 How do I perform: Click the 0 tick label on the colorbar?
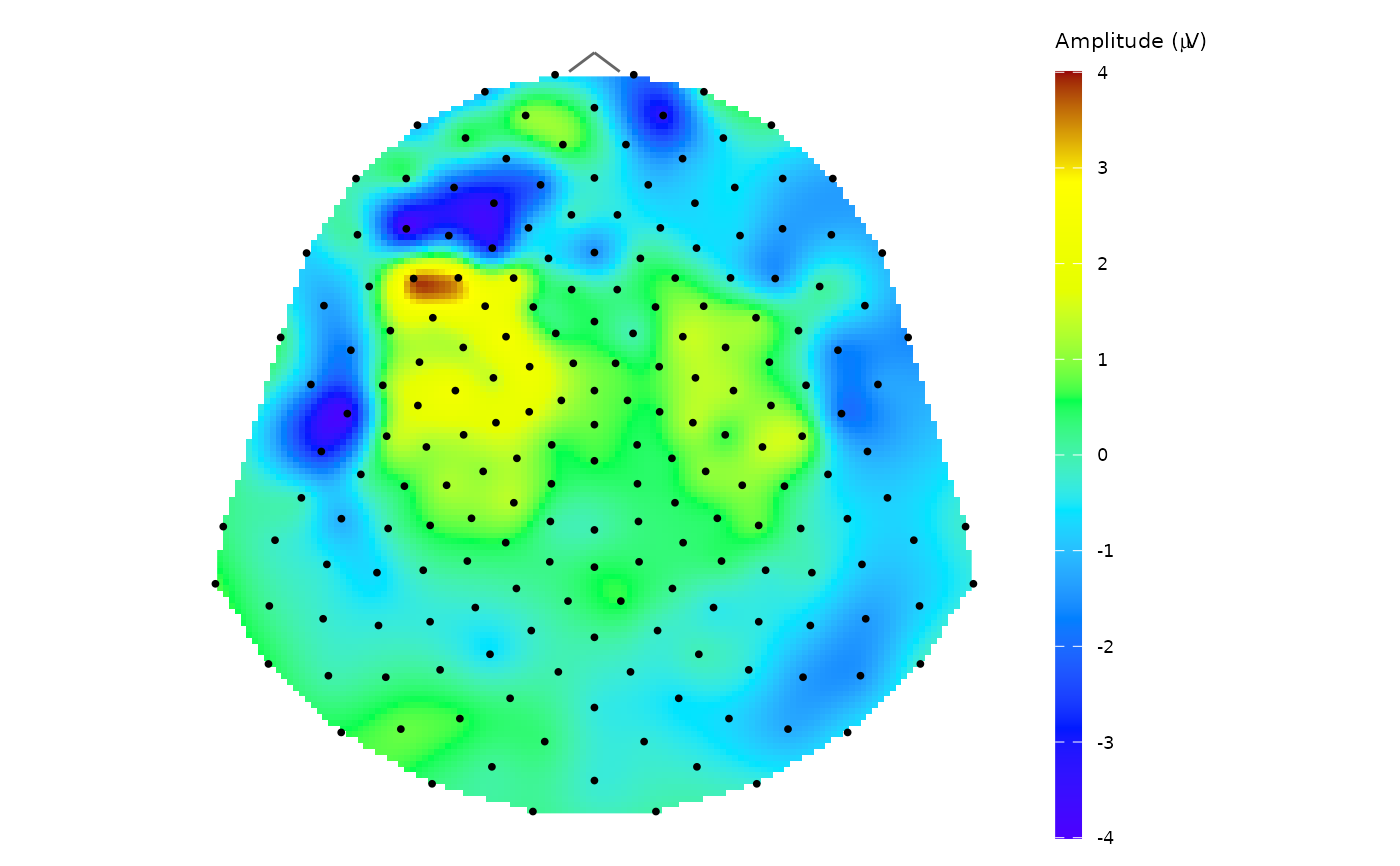(1101, 455)
